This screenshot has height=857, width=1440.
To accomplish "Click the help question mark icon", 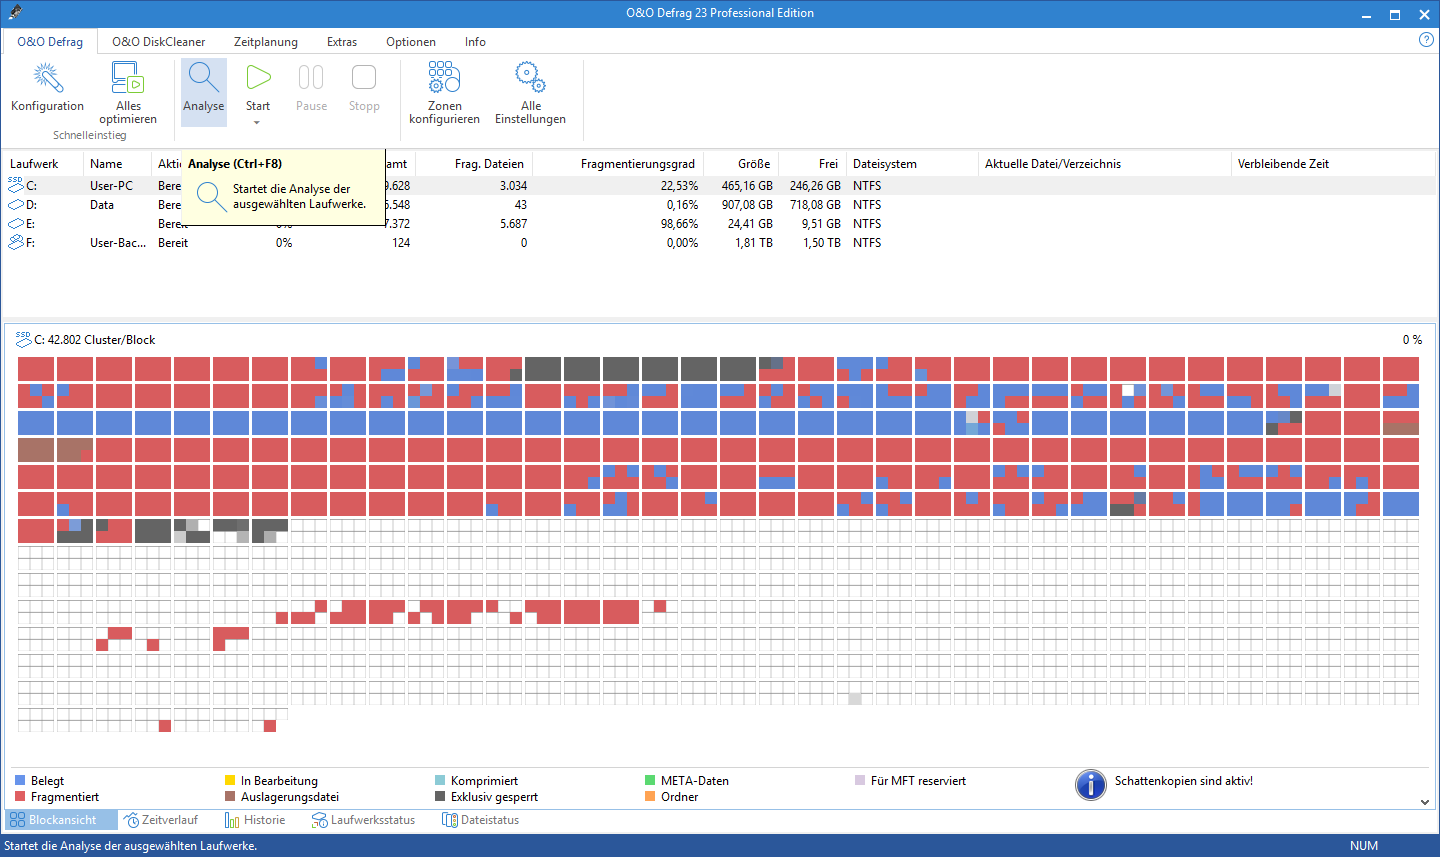I will [1427, 40].
